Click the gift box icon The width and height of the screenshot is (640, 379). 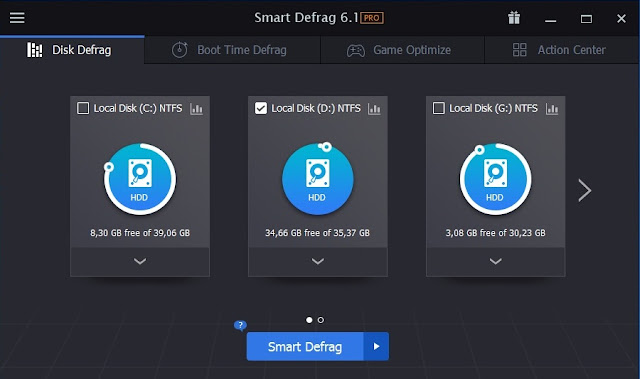coord(514,18)
